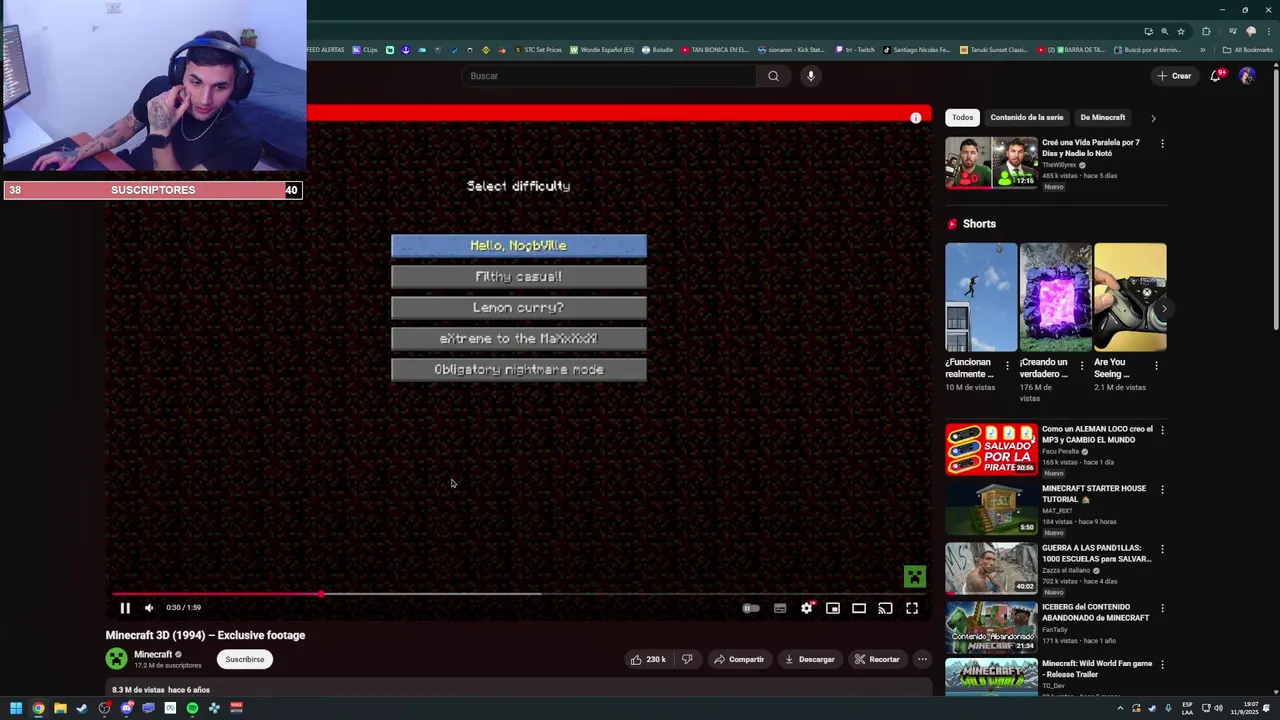Enable miniplayer mode icon
The width and height of the screenshot is (1280, 720).
click(x=833, y=608)
